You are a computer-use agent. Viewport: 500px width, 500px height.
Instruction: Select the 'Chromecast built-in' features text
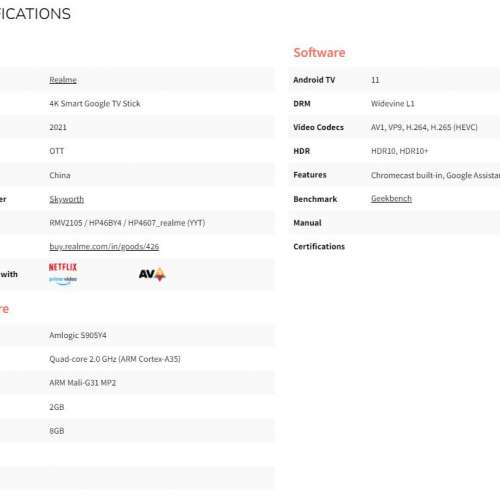(x=407, y=175)
